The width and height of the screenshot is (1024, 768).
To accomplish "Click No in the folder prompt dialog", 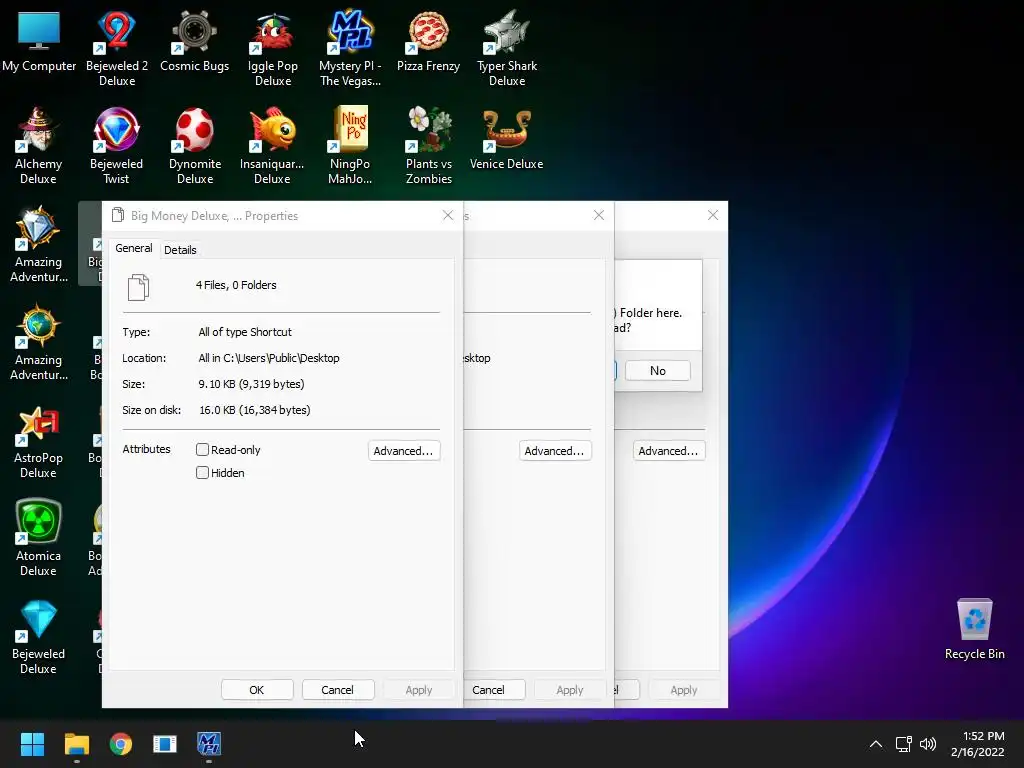I will pyautogui.click(x=658, y=370).
